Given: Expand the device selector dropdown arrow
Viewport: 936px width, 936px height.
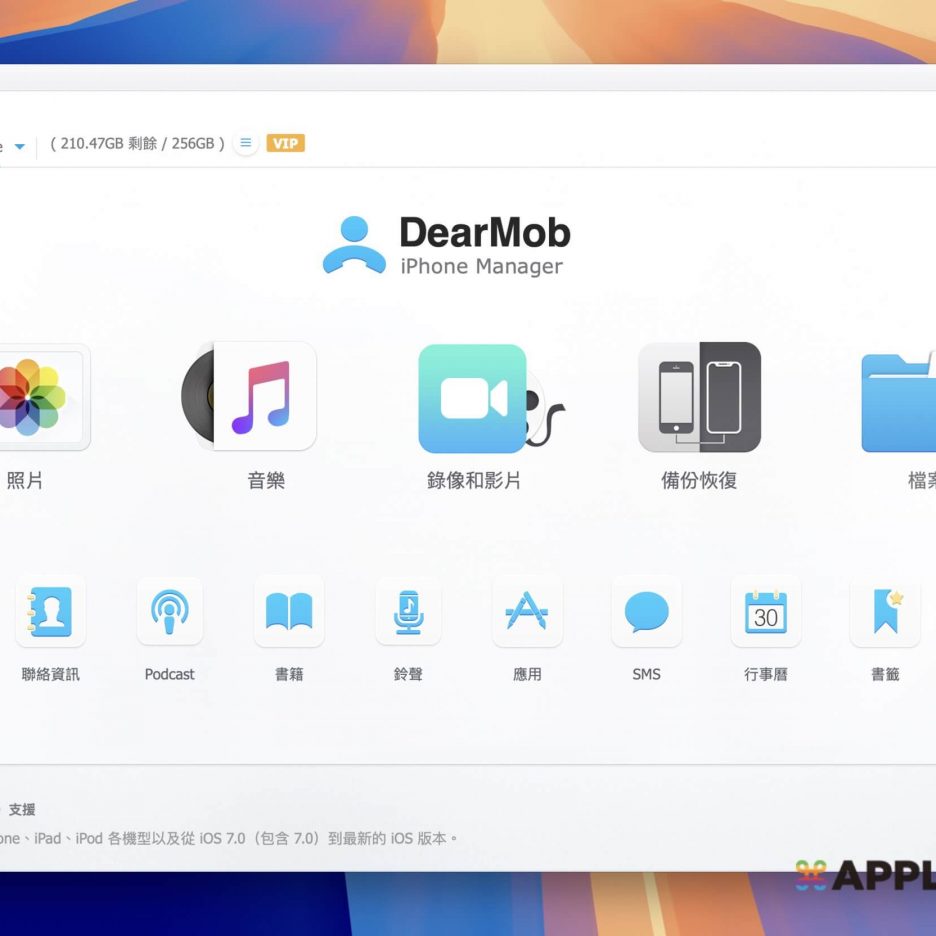Looking at the screenshot, I should pos(19,146).
